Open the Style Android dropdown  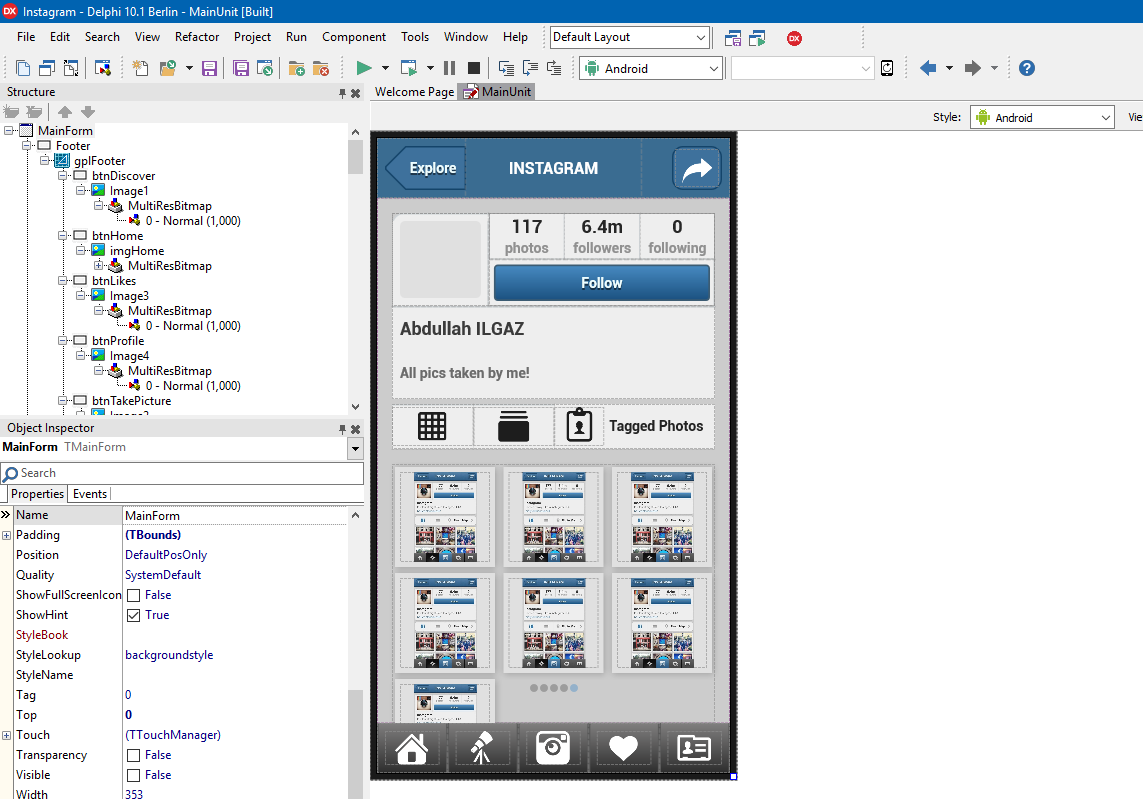coord(1106,117)
